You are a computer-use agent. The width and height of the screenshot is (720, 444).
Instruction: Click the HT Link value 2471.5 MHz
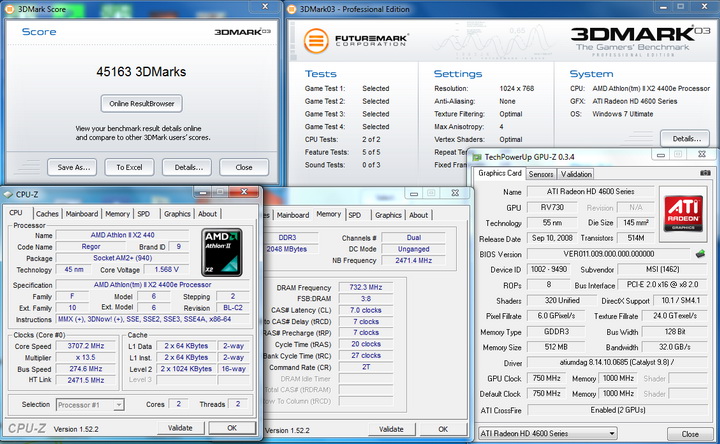[86, 380]
